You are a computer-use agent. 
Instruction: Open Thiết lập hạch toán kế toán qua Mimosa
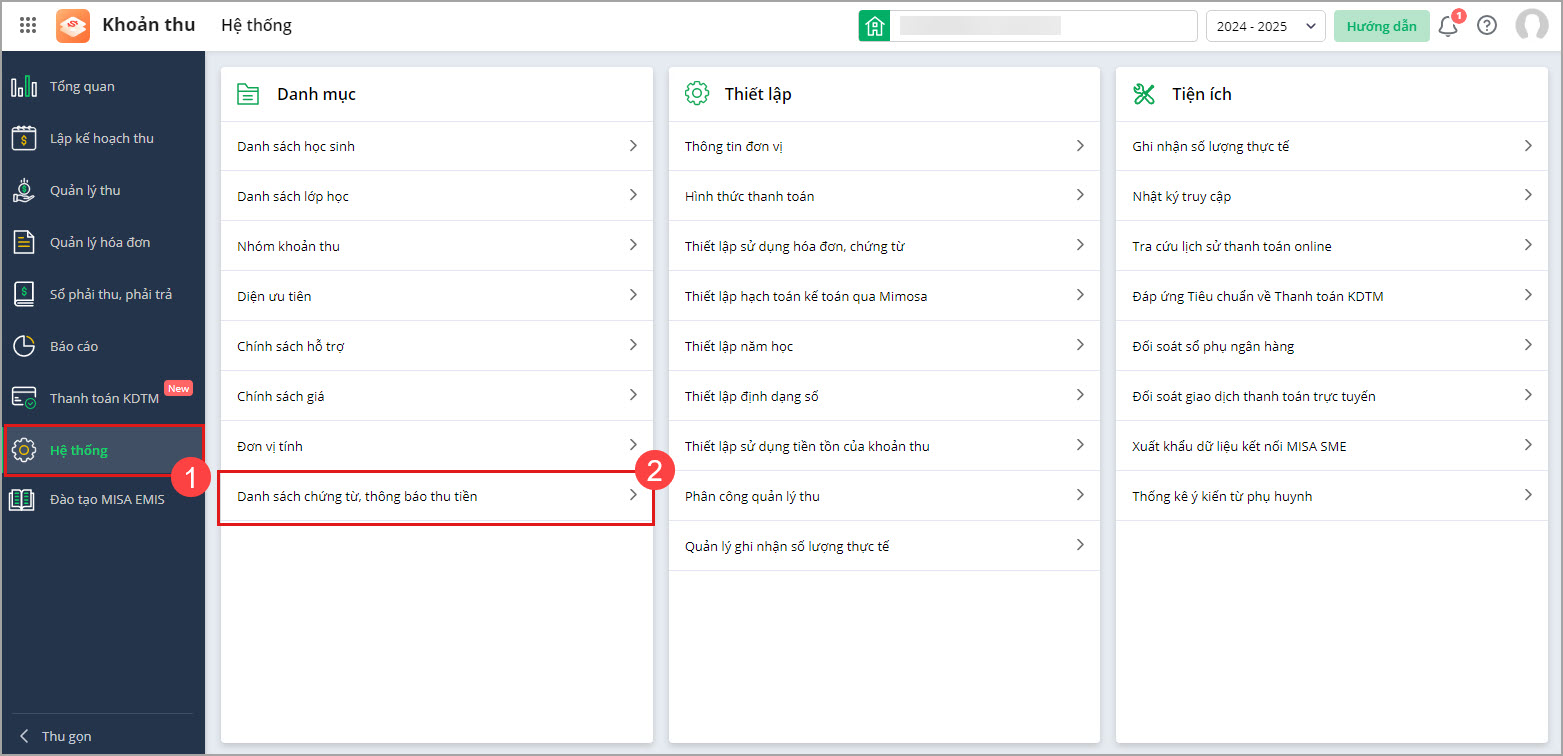(x=885, y=296)
